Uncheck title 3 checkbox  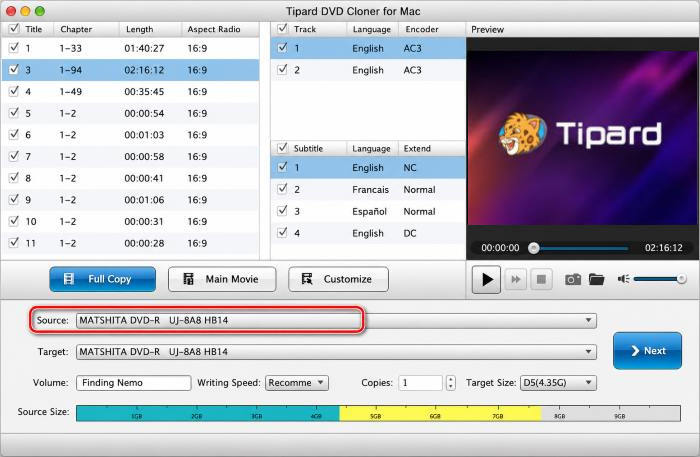click(14, 69)
